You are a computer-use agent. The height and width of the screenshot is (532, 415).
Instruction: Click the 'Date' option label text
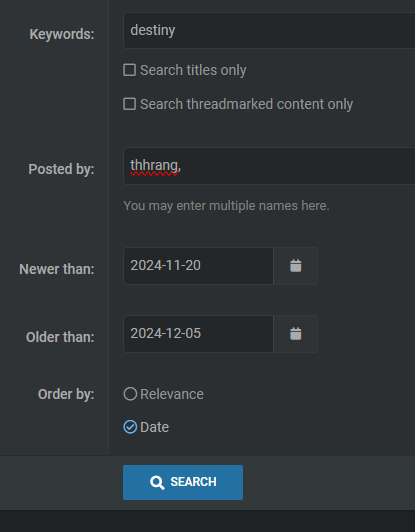point(154,427)
